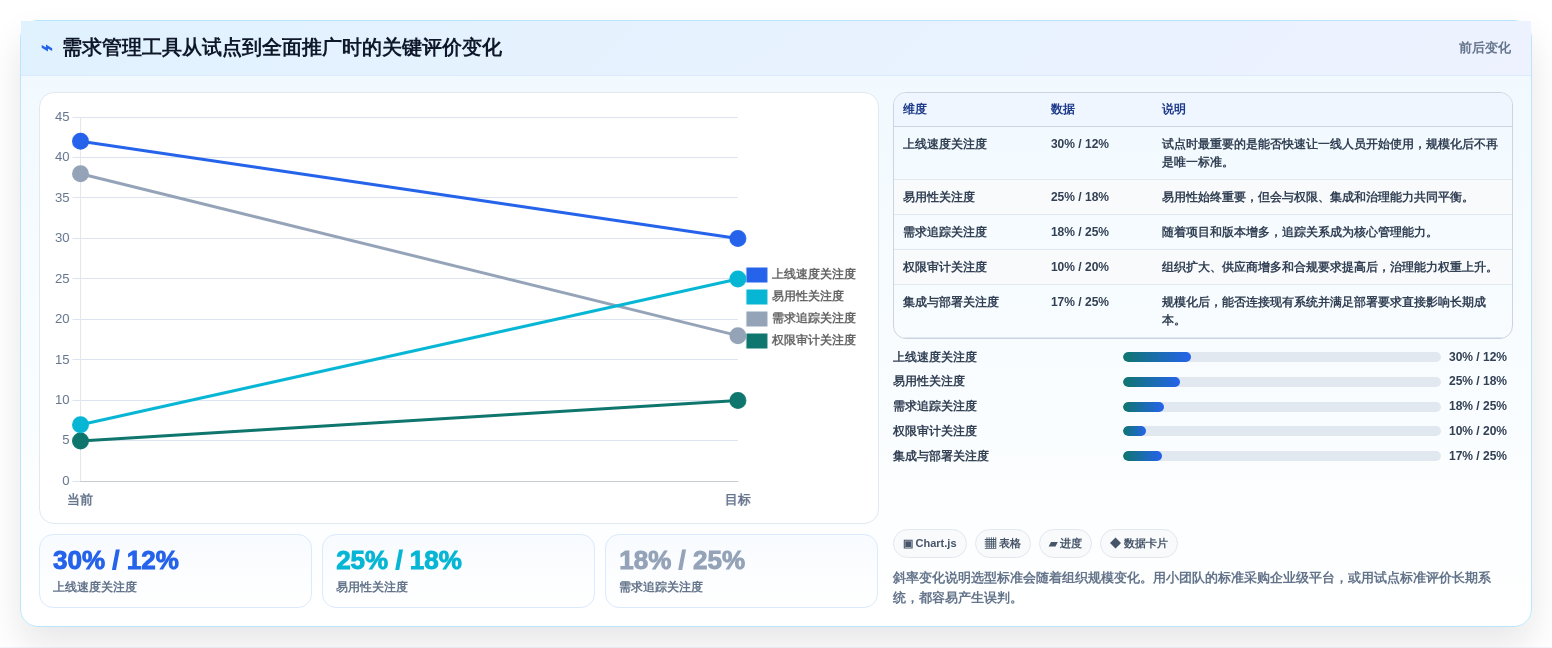
Task: Toggle the 易用性关注度 legend swatch
Action: [x=757, y=296]
